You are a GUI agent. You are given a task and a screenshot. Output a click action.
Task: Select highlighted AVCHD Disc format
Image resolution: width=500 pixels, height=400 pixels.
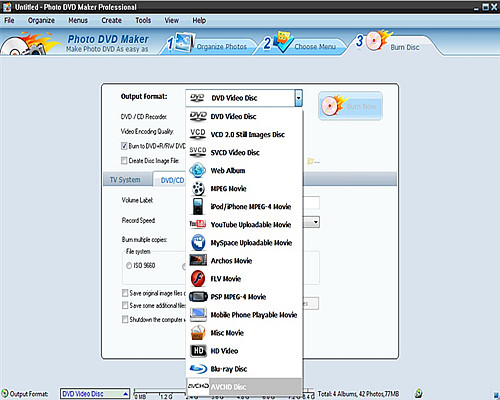(x=244, y=386)
